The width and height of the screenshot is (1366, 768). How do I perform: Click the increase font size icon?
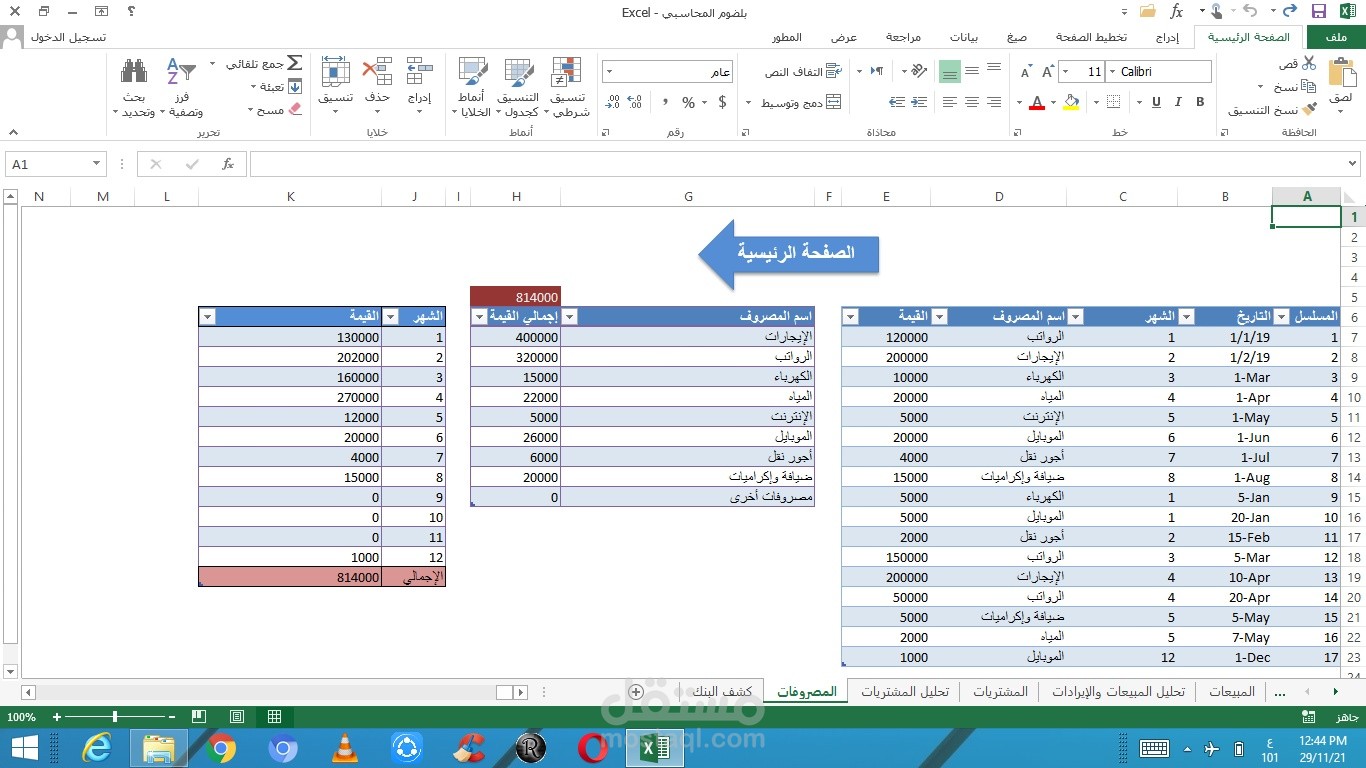tap(1048, 72)
